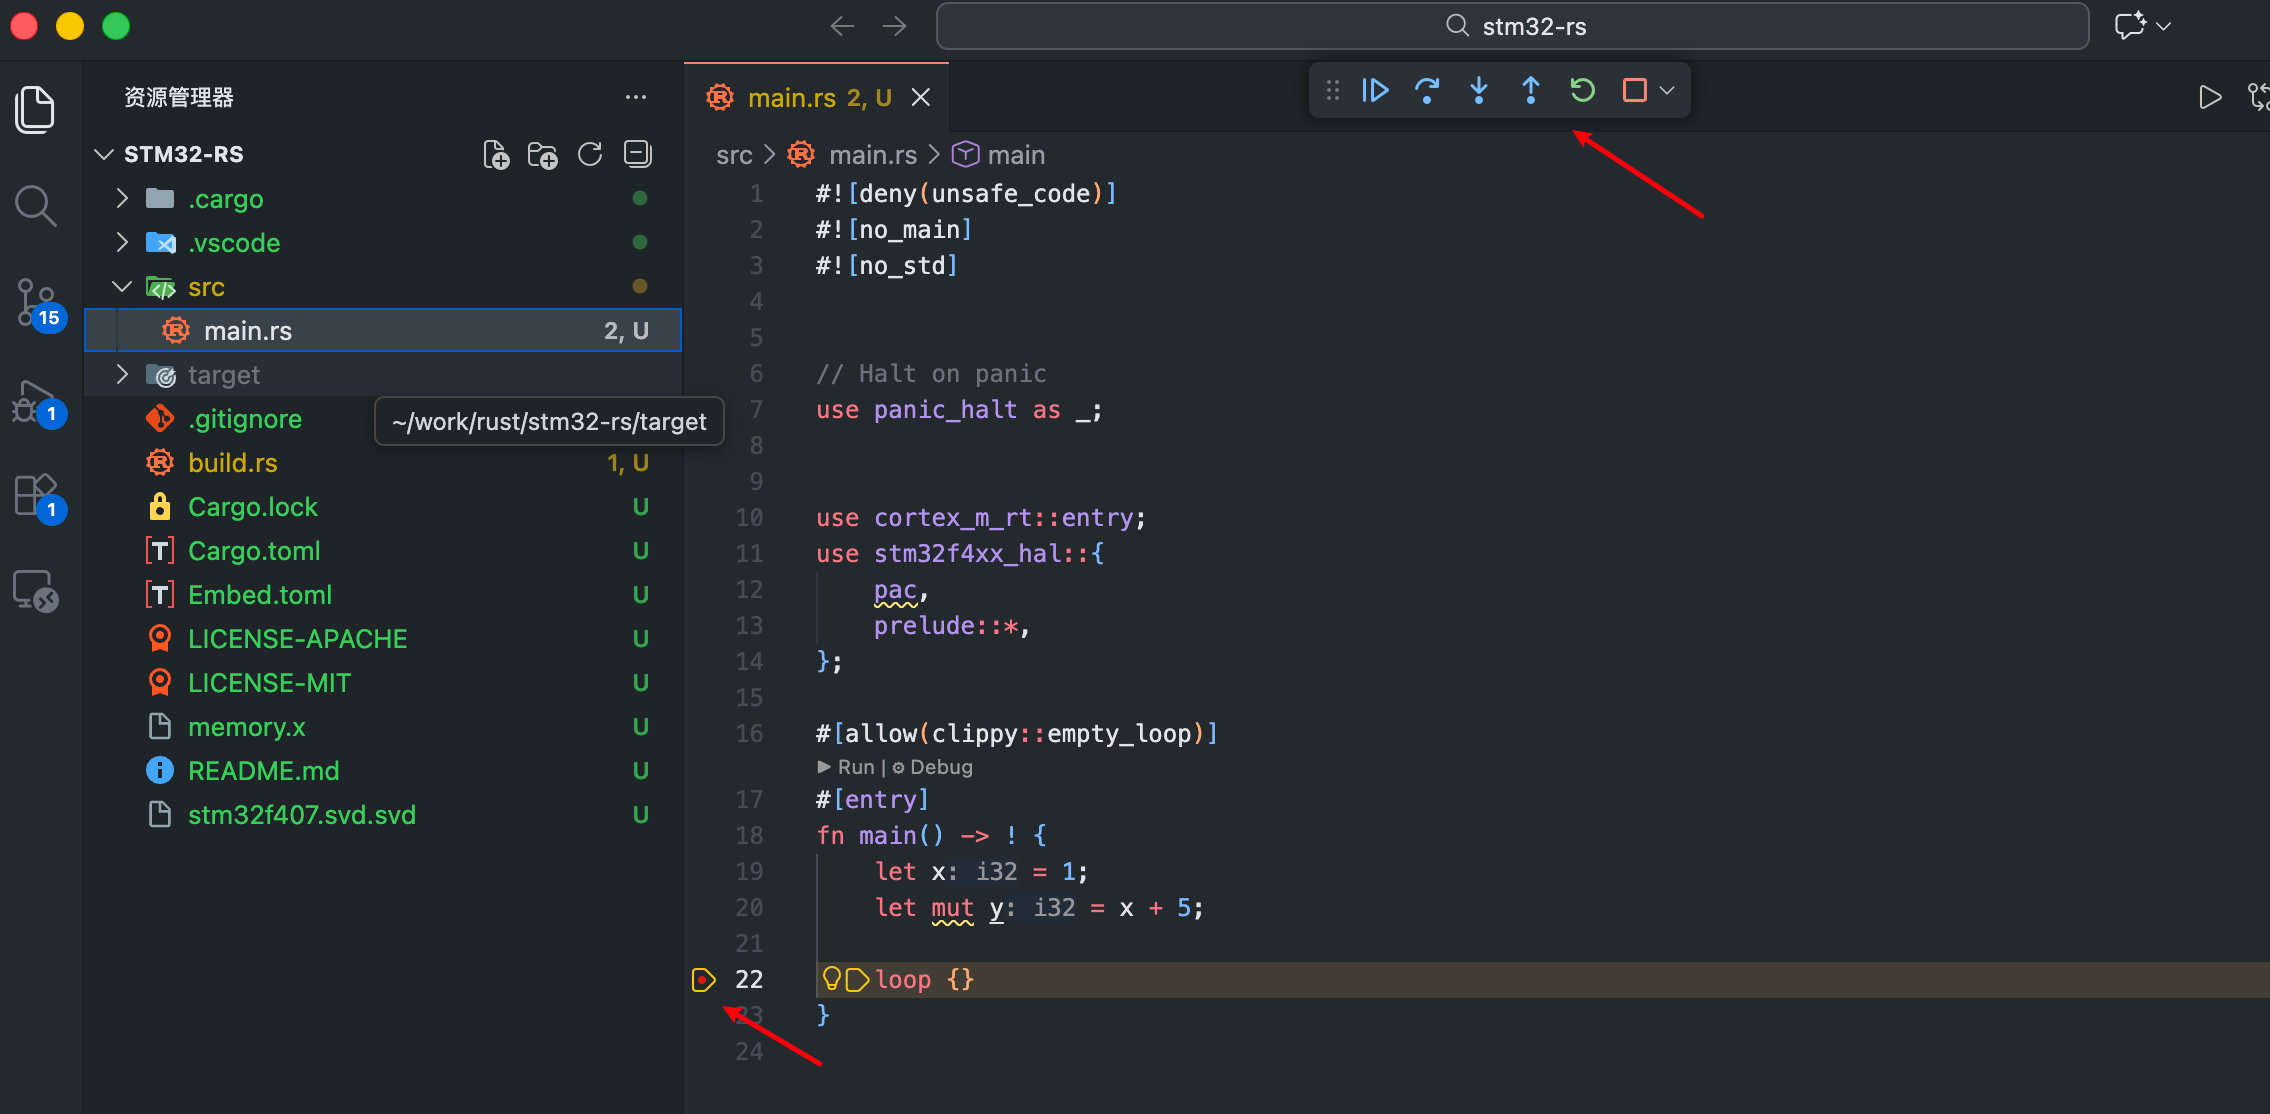Expand the .cargo folder

pos(226,199)
